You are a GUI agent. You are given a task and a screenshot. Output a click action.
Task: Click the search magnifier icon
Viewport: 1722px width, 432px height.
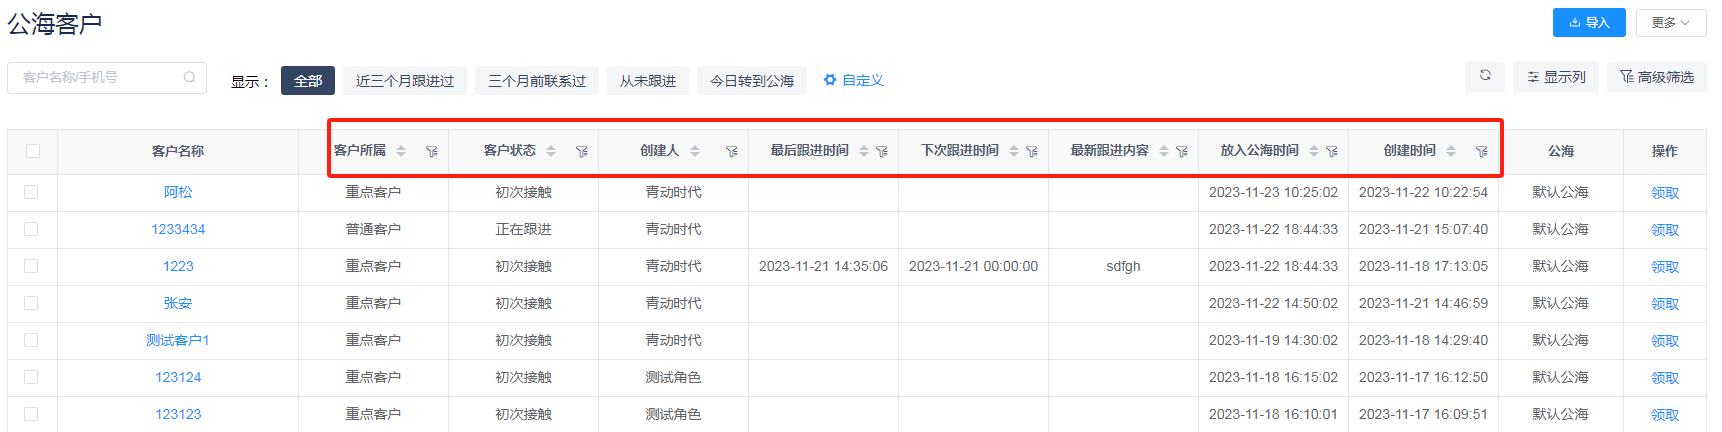click(189, 77)
